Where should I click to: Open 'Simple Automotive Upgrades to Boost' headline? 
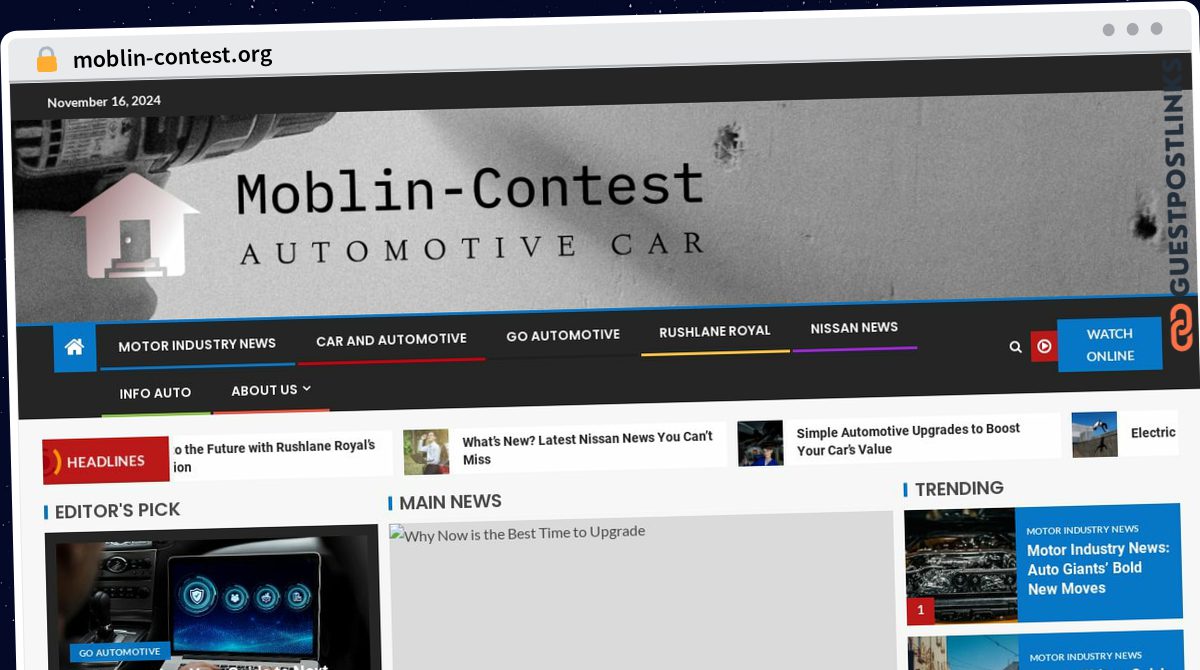908,439
